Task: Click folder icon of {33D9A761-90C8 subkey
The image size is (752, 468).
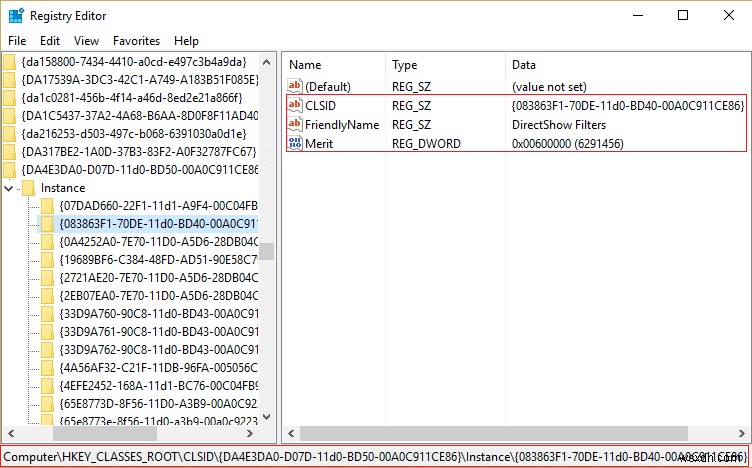Action: point(47,332)
